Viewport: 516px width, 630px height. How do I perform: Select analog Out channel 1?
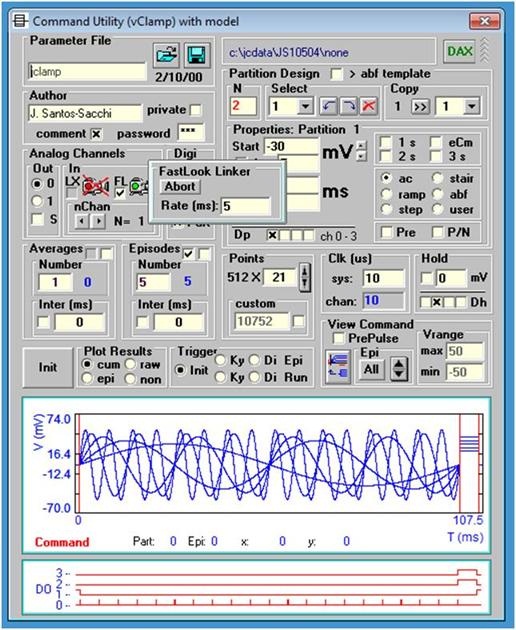[37, 200]
